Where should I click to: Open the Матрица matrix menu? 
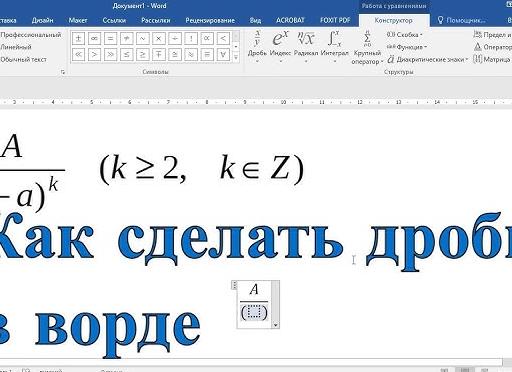point(493,60)
